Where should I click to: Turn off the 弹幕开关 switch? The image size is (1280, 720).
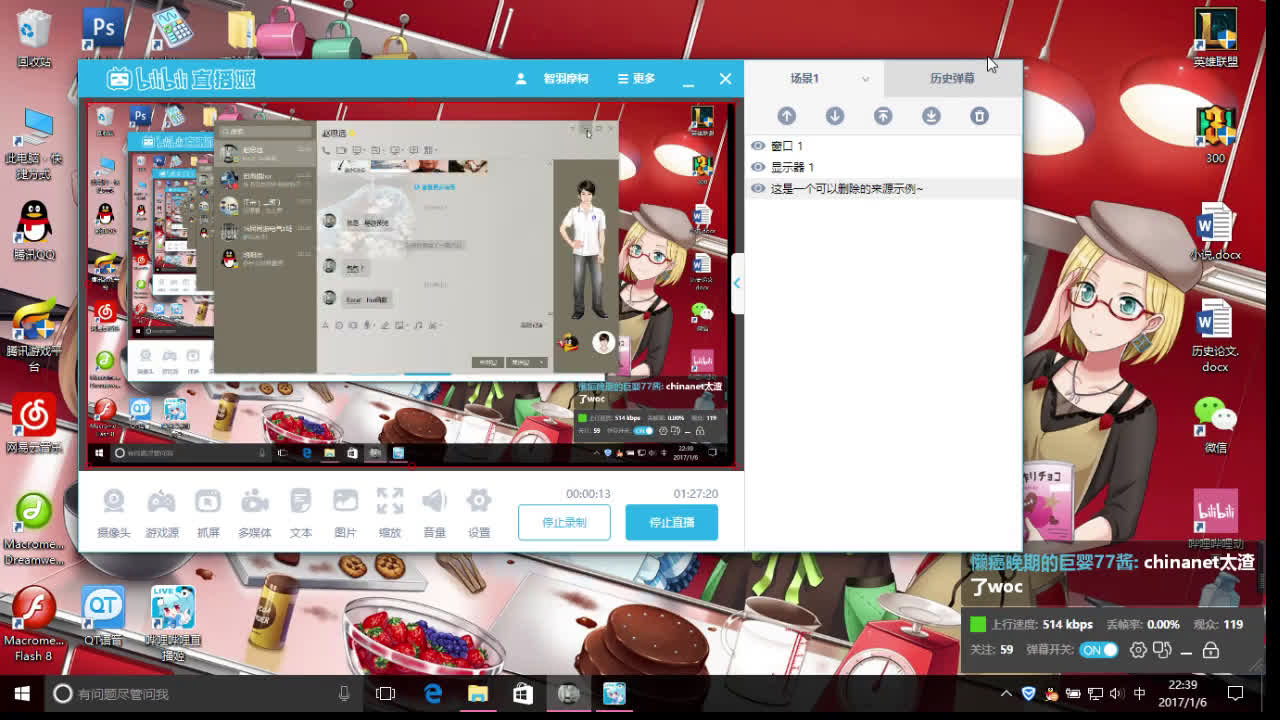coord(1099,650)
